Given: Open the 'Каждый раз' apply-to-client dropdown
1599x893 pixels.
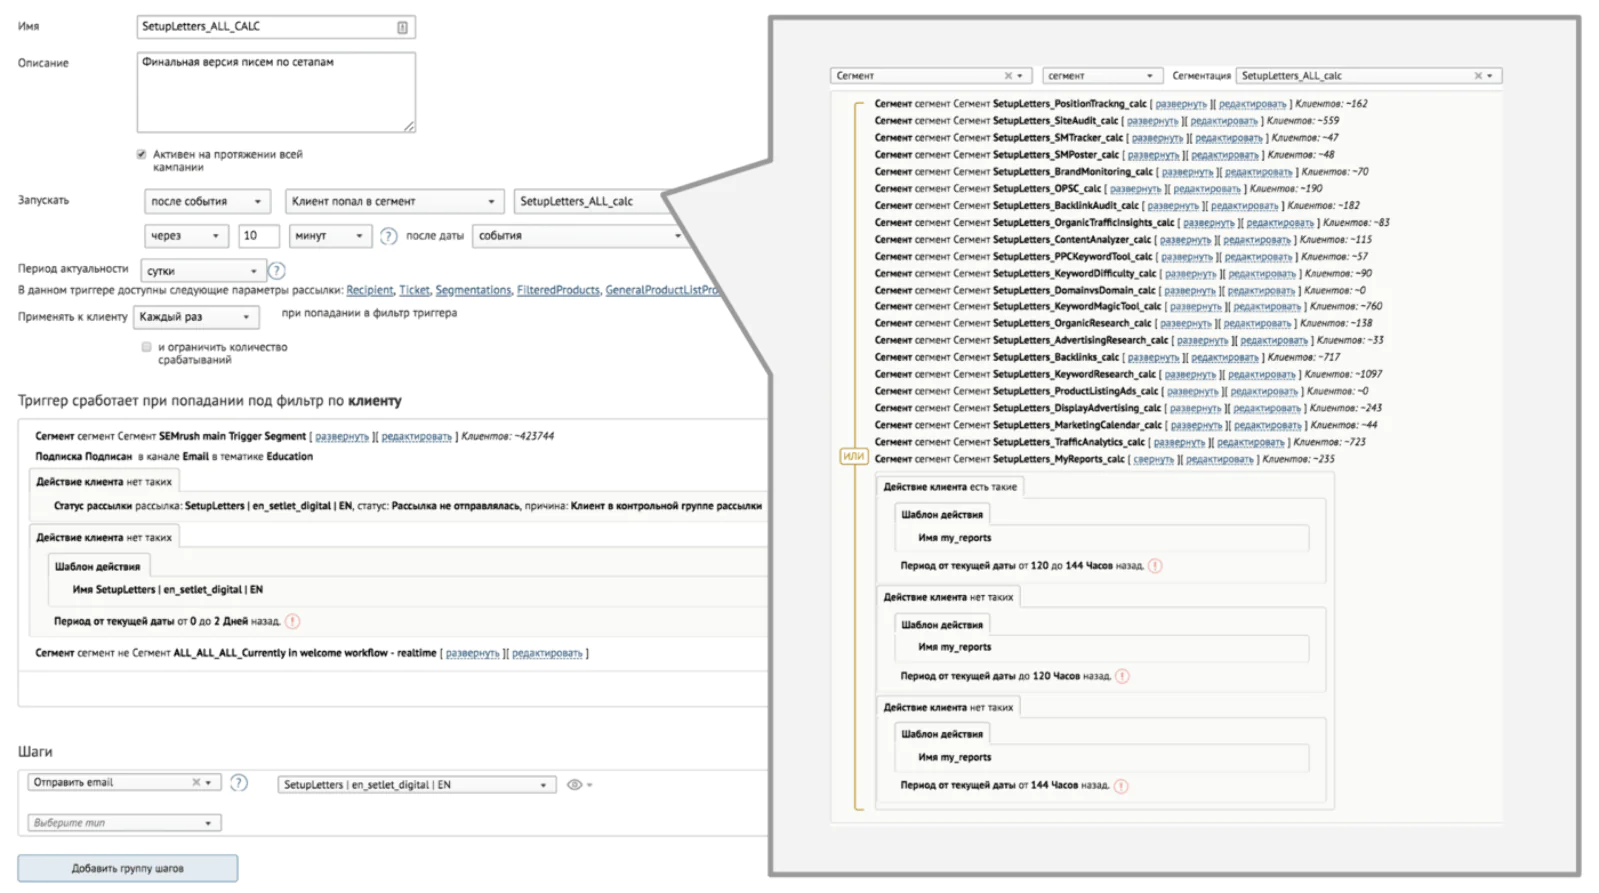Looking at the screenshot, I should click(196, 317).
